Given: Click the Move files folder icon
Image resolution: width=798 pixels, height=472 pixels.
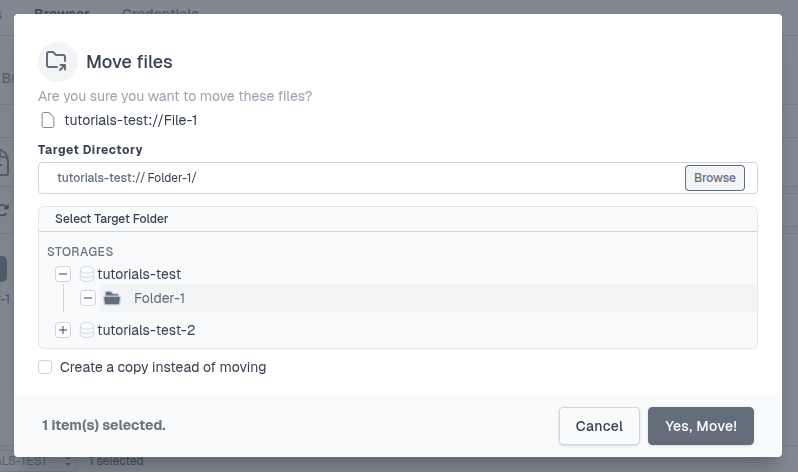Looking at the screenshot, I should tap(57, 61).
